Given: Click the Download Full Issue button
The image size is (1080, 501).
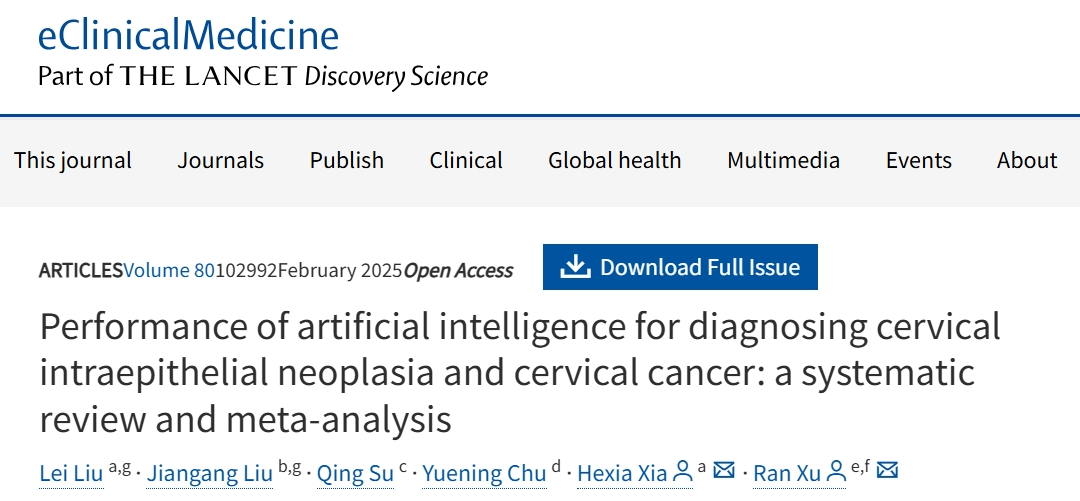Looking at the screenshot, I should point(680,267).
